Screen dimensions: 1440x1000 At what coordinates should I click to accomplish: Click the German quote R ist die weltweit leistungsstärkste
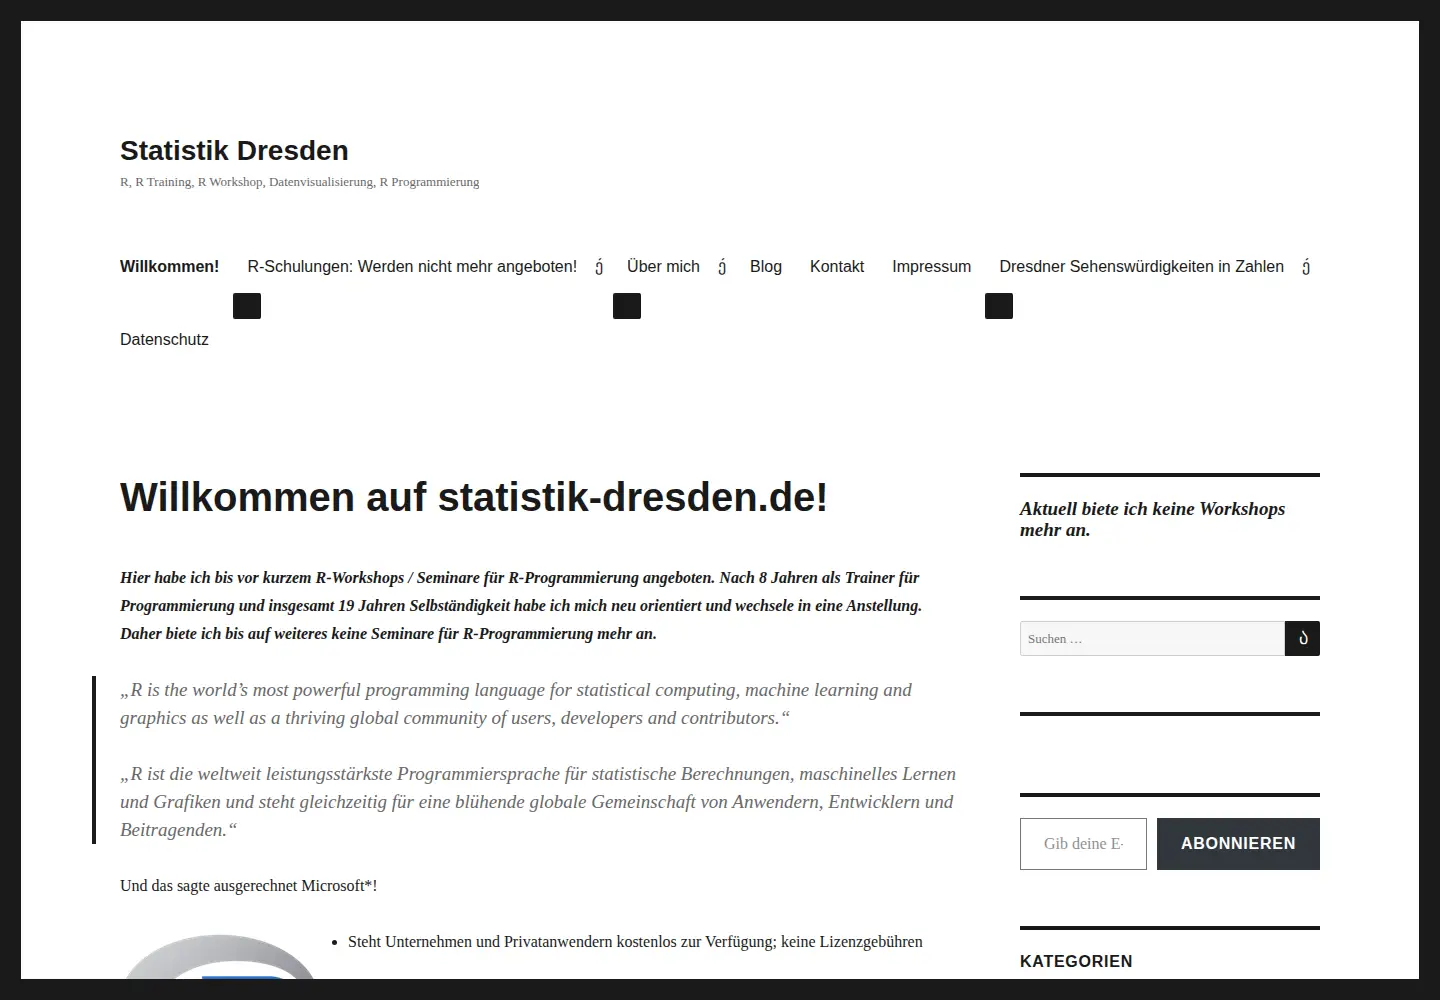click(538, 802)
